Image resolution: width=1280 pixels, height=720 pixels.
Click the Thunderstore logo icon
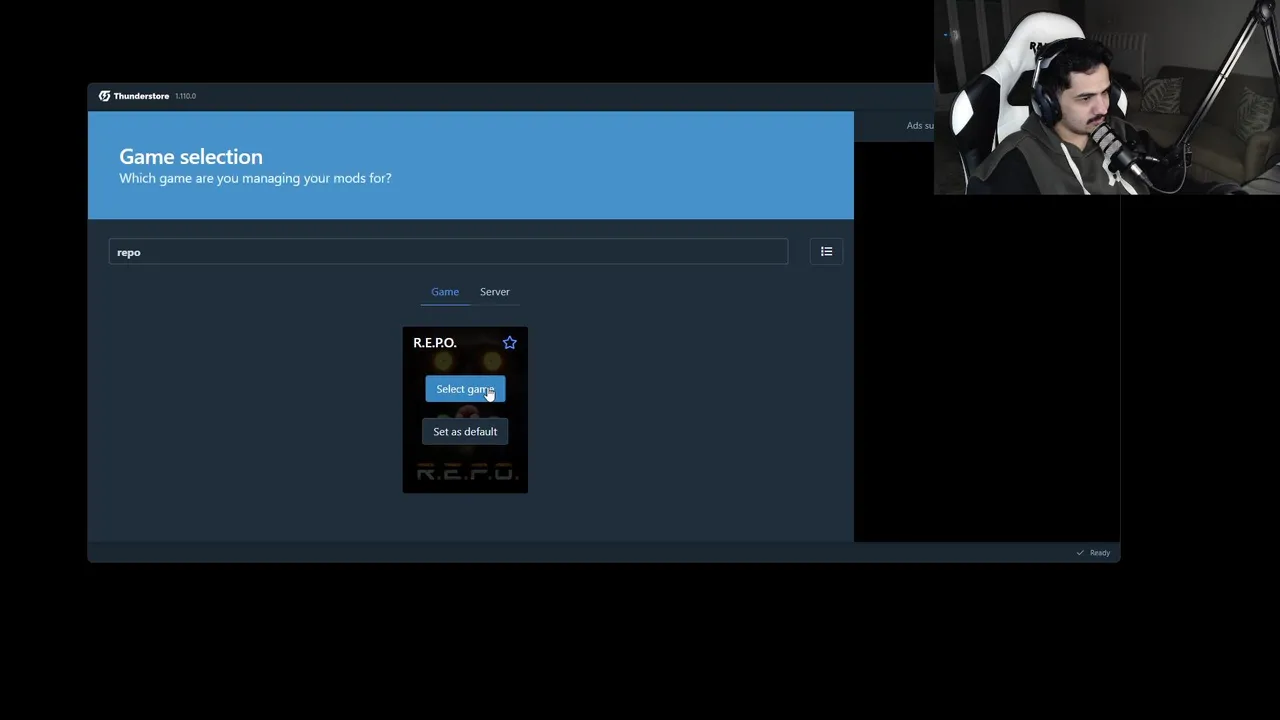pyautogui.click(x=104, y=96)
